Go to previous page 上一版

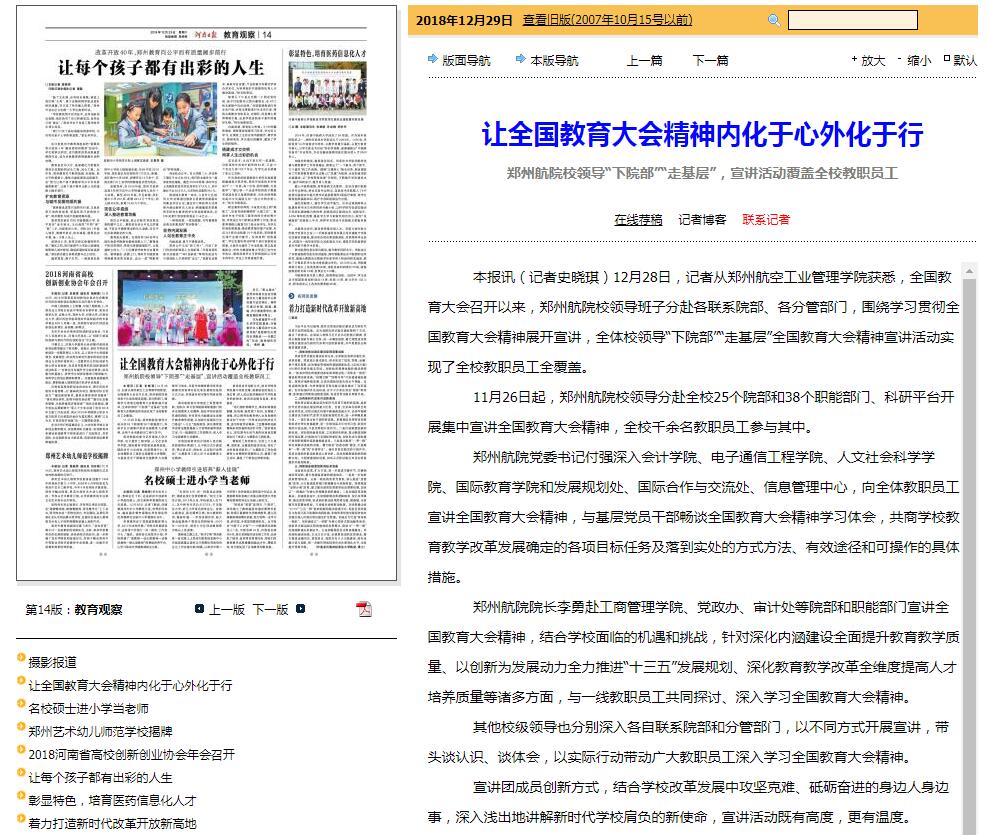[x=227, y=609]
